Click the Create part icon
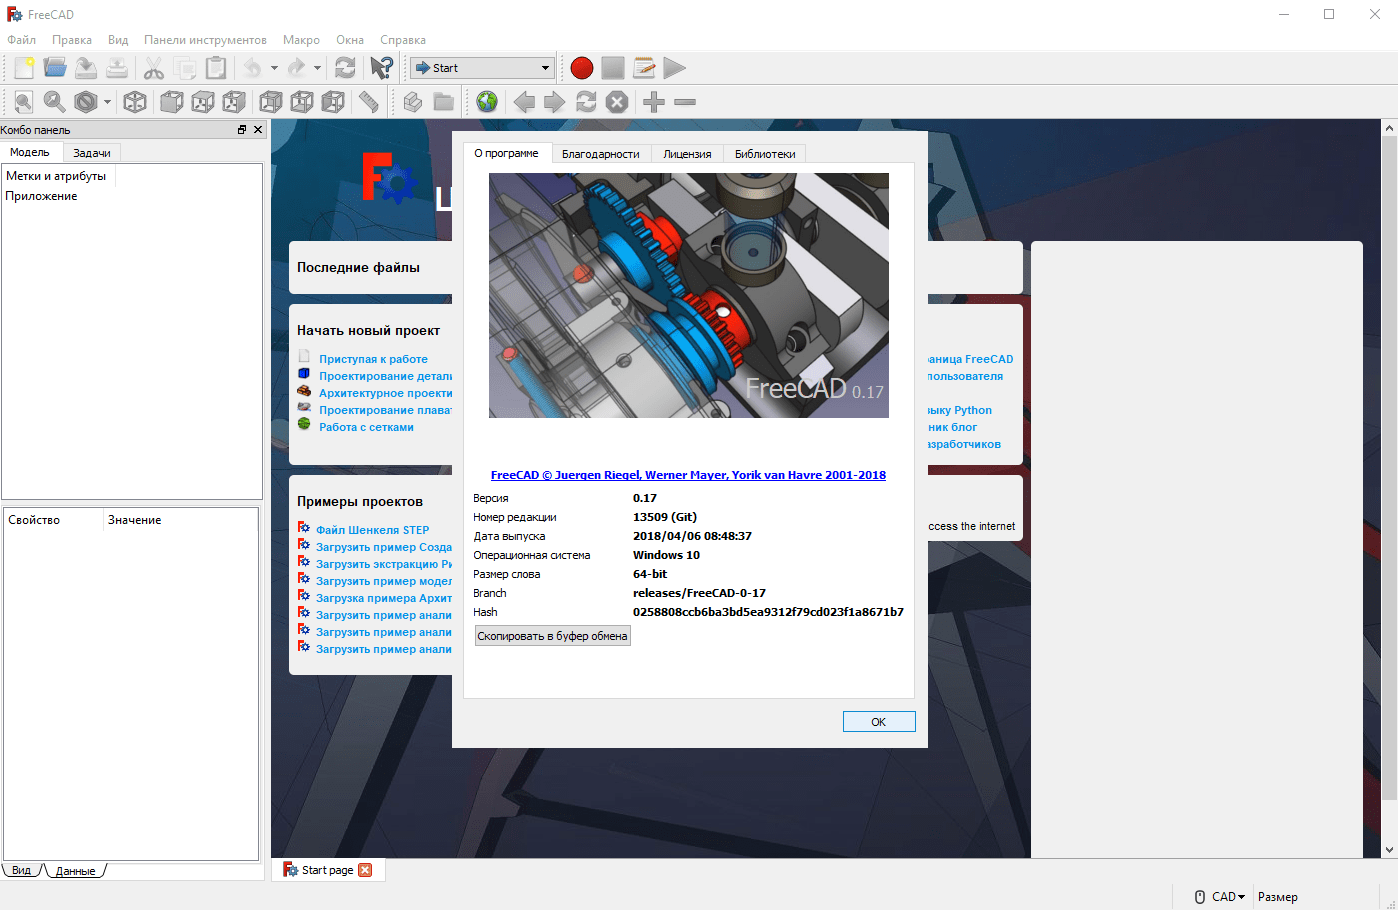Image resolution: width=1398 pixels, height=910 pixels. point(412,102)
